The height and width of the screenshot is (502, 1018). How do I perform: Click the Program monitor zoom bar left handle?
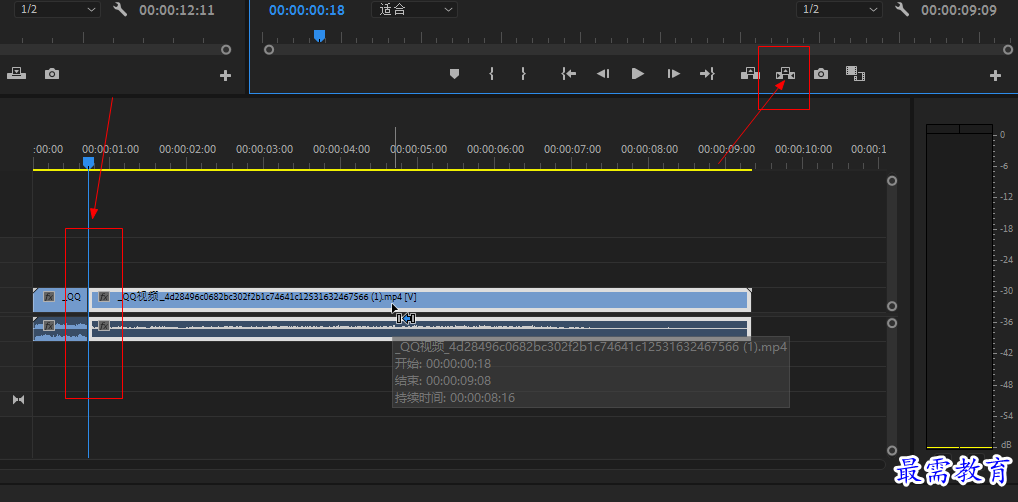(269, 49)
